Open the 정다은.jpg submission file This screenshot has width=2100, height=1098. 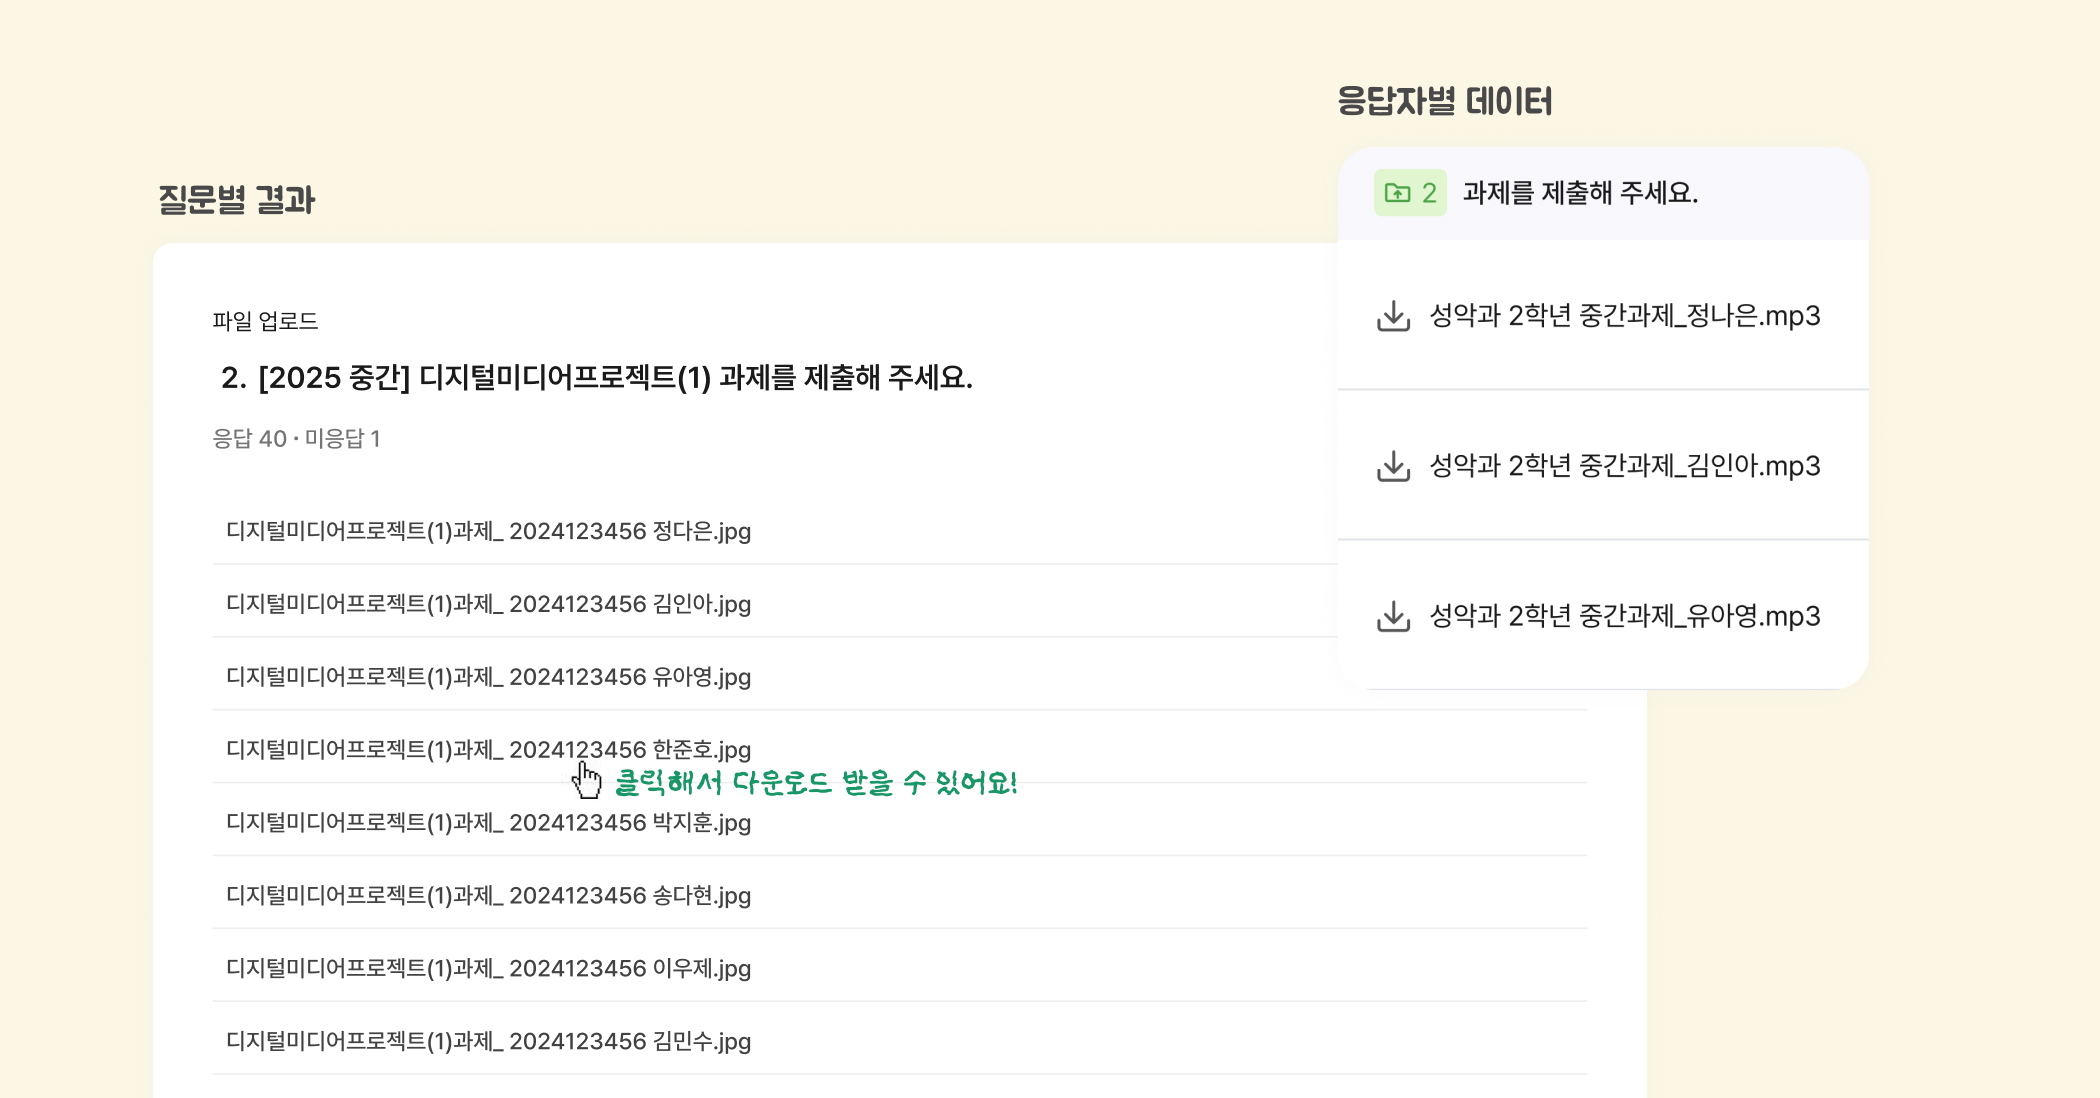coord(488,531)
